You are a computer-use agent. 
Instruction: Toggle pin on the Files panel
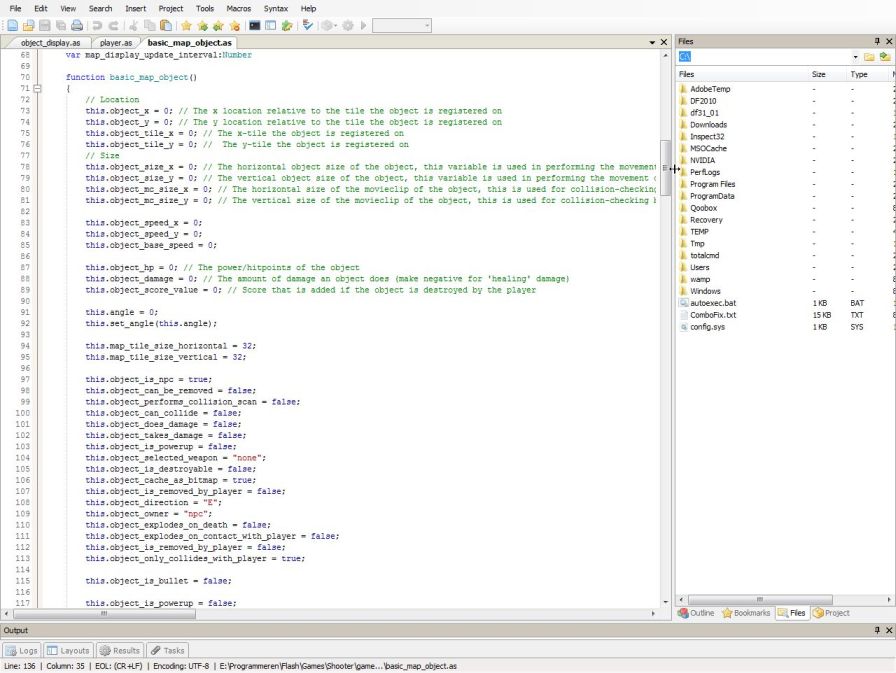(x=877, y=41)
